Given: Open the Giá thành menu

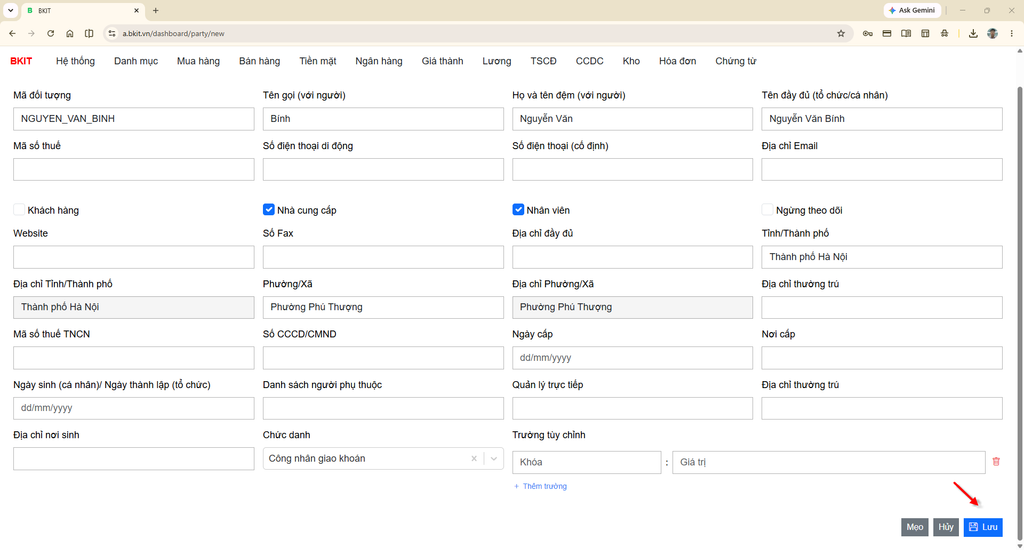Looking at the screenshot, I should coord(442,61).
